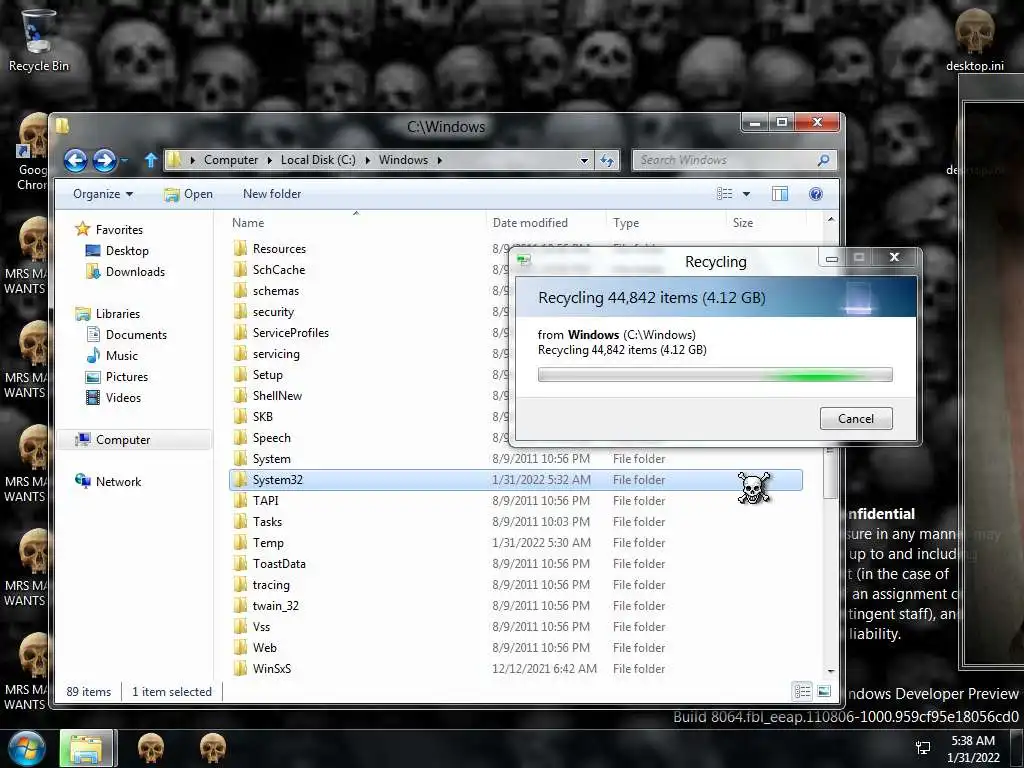The width and height of the screenshot is (1024, 768).
Task: Select the ServiceProfiles folder
Action: 291,332
